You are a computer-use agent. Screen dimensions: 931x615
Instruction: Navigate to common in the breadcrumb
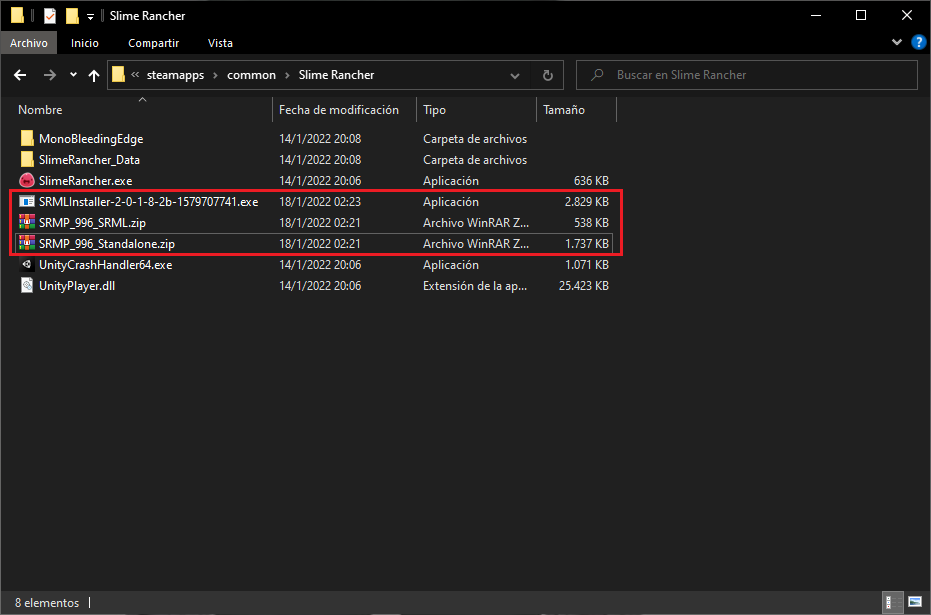click(251, 75)
